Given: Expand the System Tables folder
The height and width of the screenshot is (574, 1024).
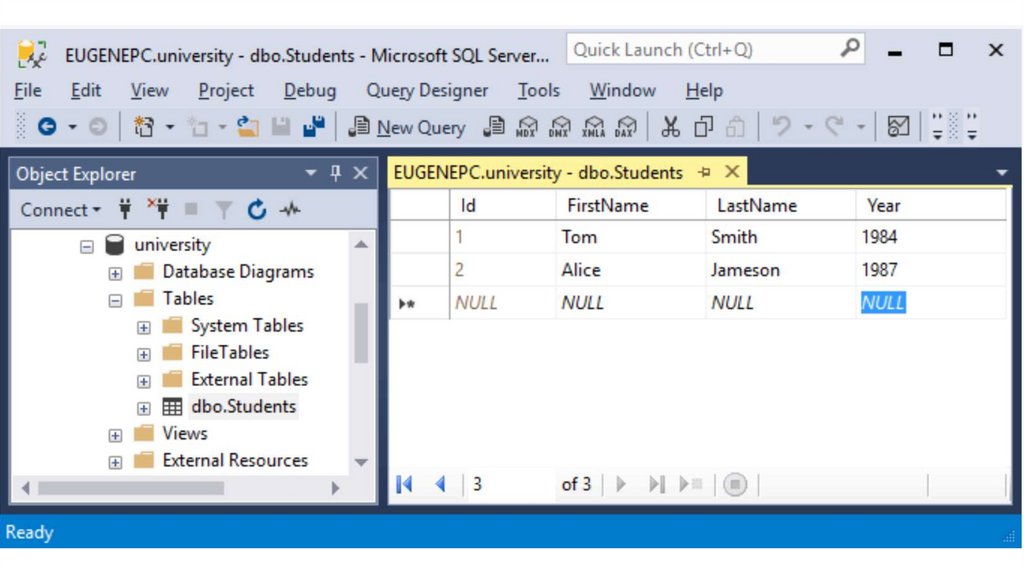Looking at the screenshot, I should 144,327.
